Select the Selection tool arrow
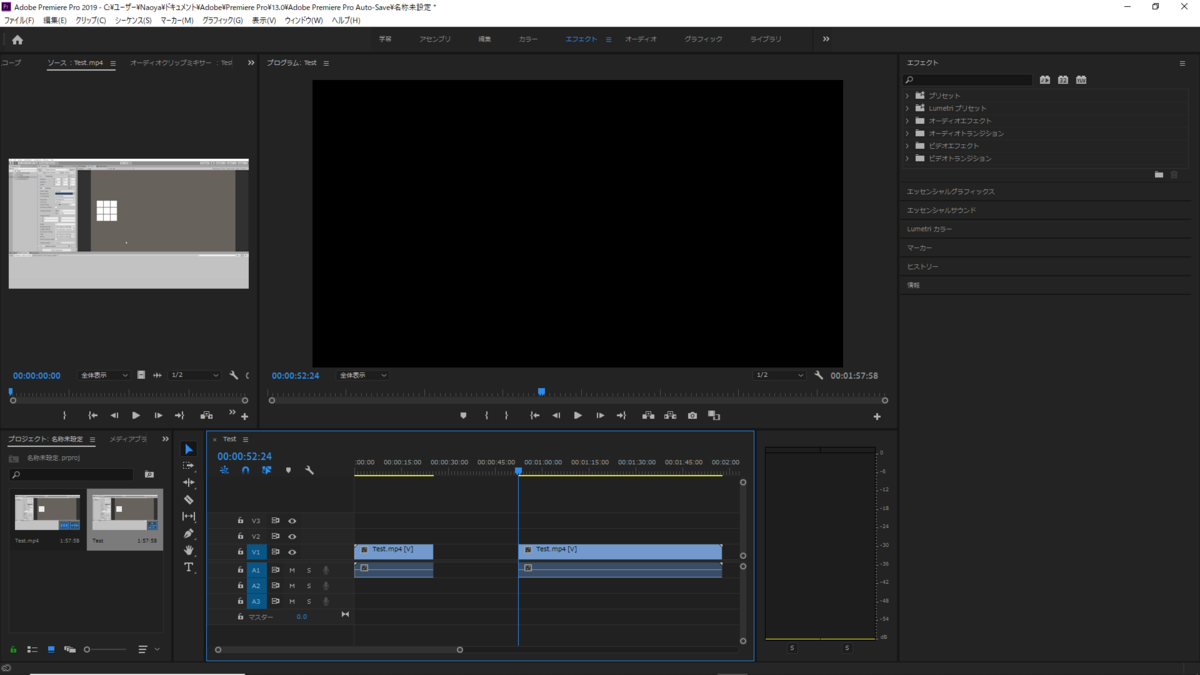1200x675 pixels. 189,449
